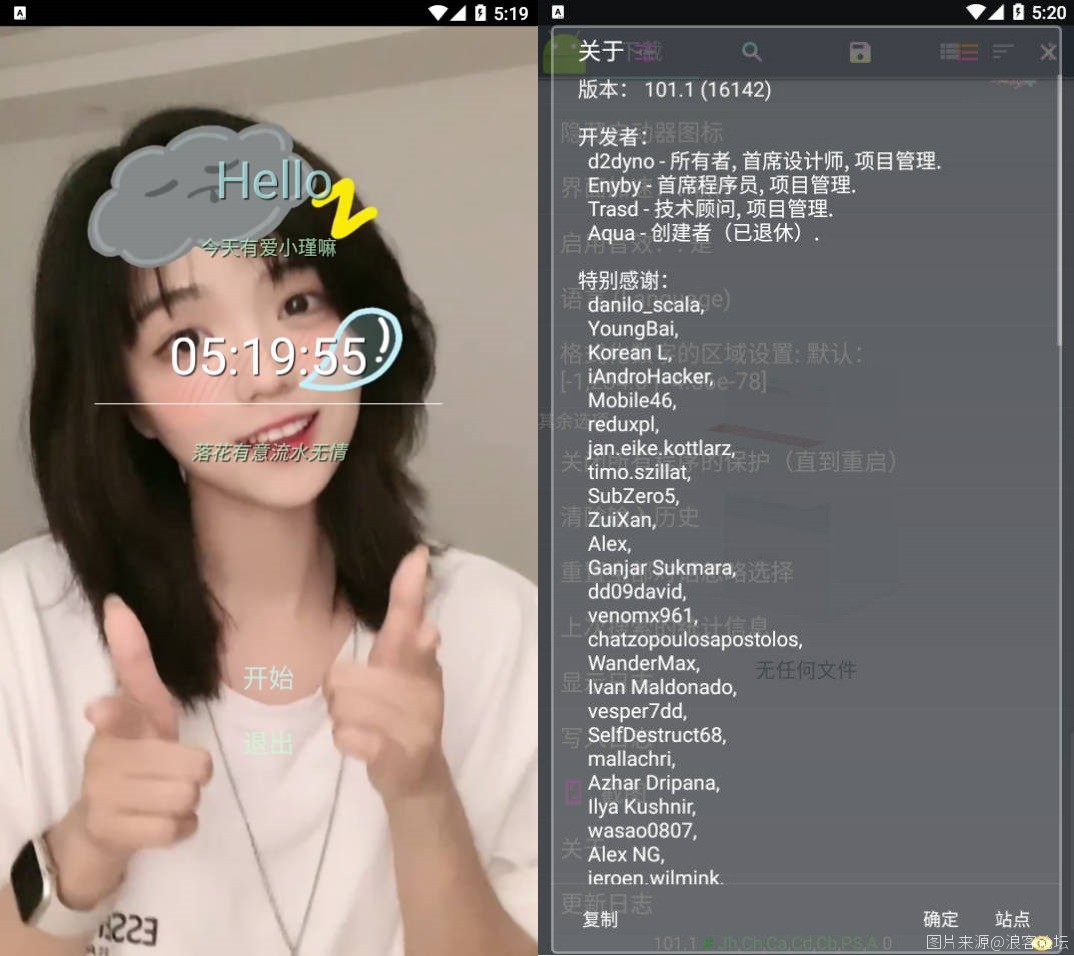Click the YoungBai name
Viewport: 1074px width, 956px height.
(x=633, y=329)
